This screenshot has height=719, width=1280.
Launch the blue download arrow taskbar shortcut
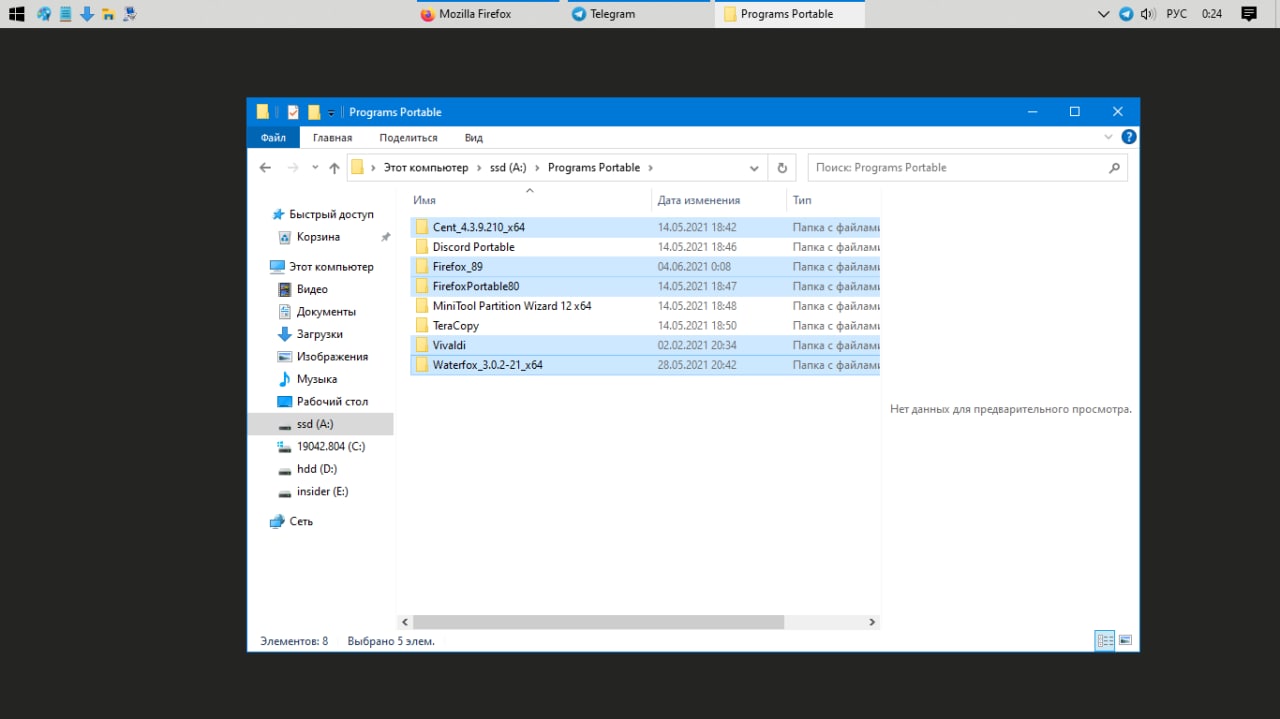(87, 14)
